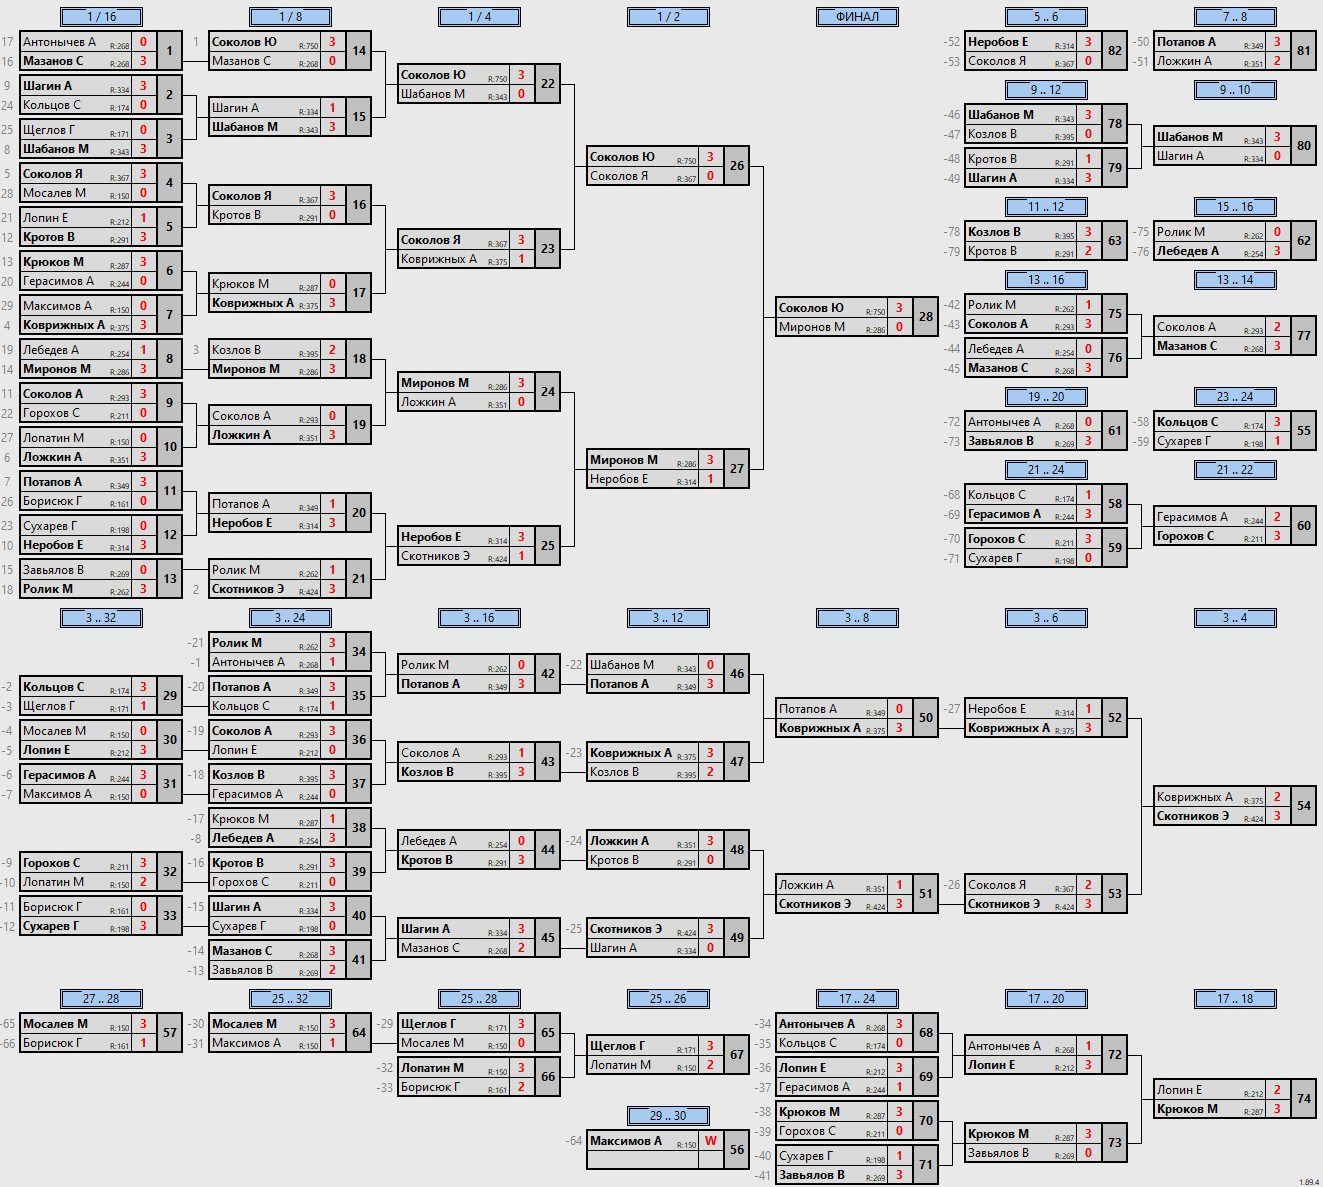Click Потапов А in match 81
This screenshot has height=1187, width=1323.
point(1187,42)
